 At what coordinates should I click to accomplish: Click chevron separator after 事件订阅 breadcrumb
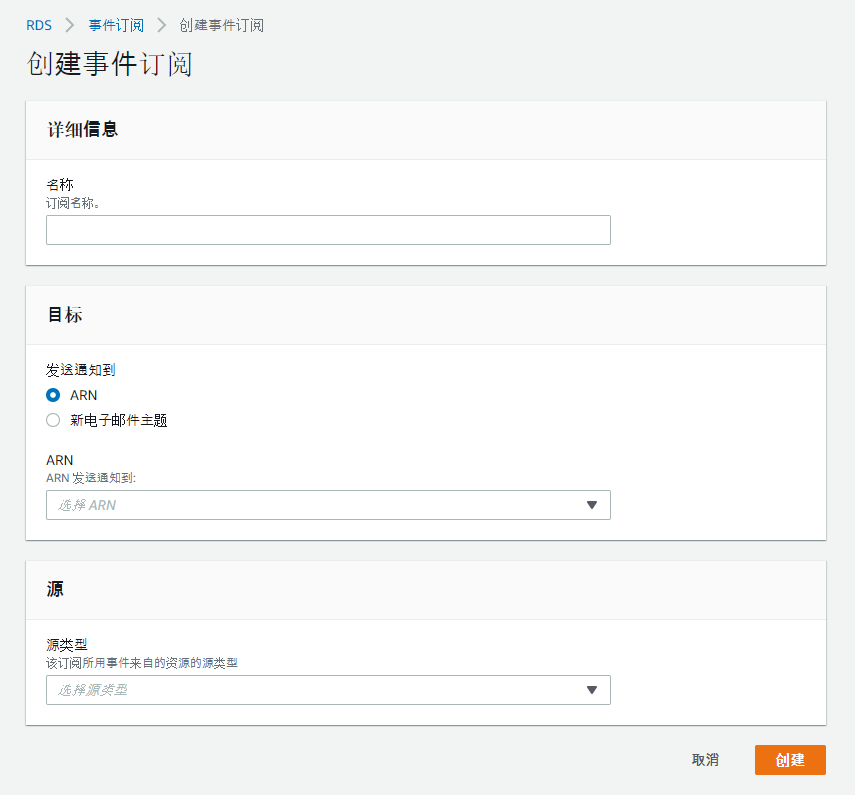(x=161, y=25)
